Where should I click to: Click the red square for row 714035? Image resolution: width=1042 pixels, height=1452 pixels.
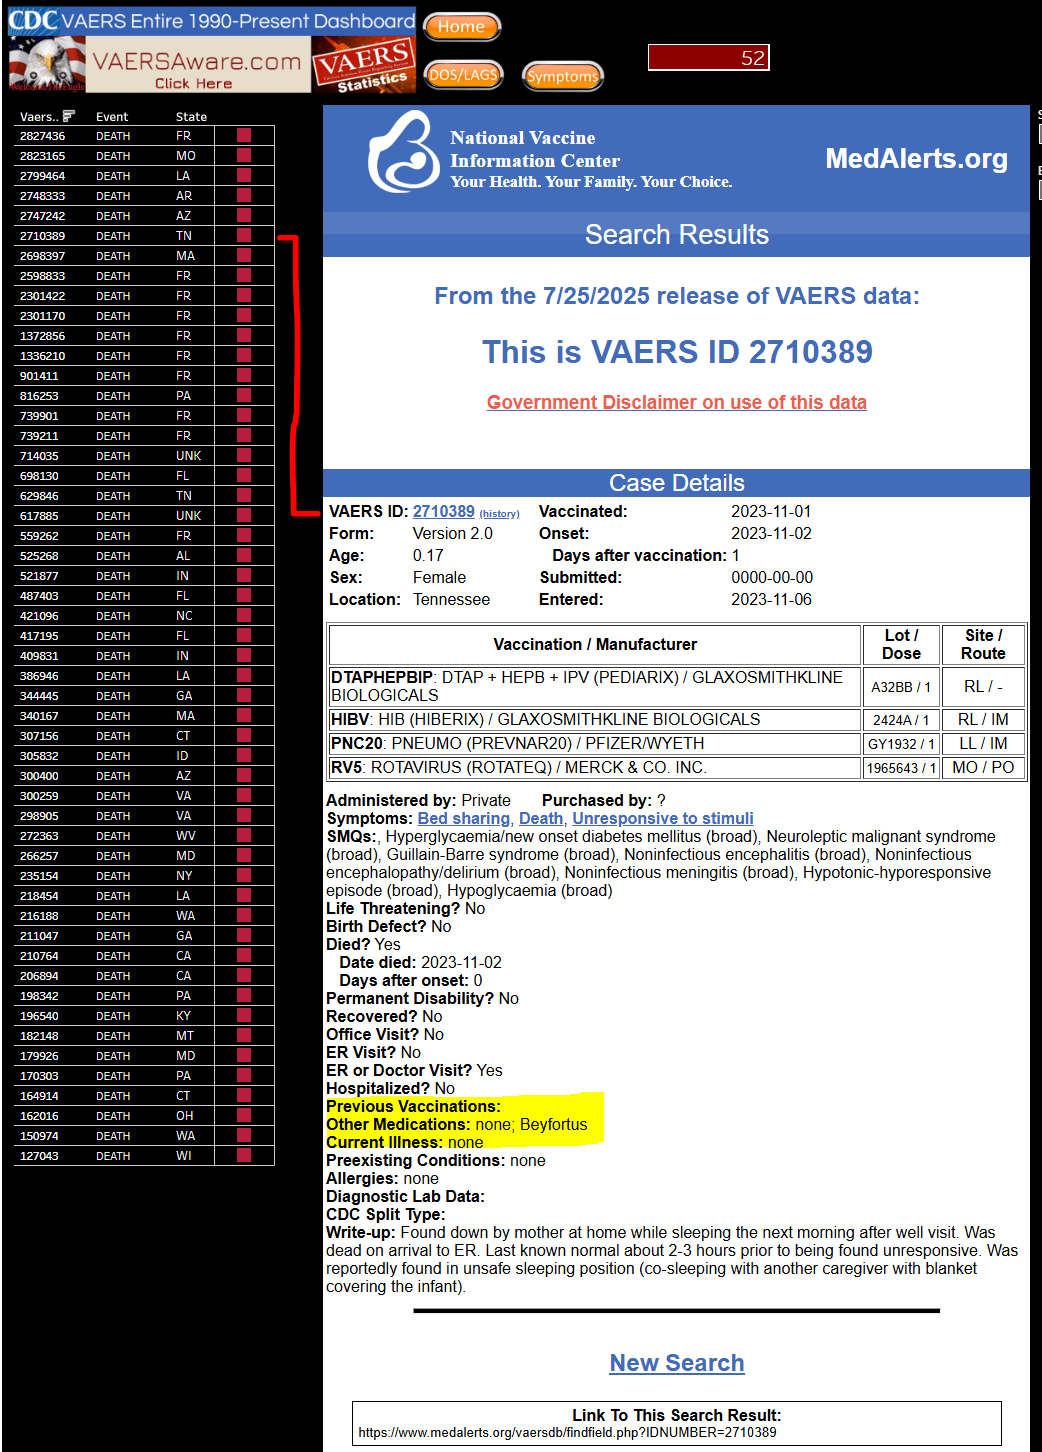(244, 455)
